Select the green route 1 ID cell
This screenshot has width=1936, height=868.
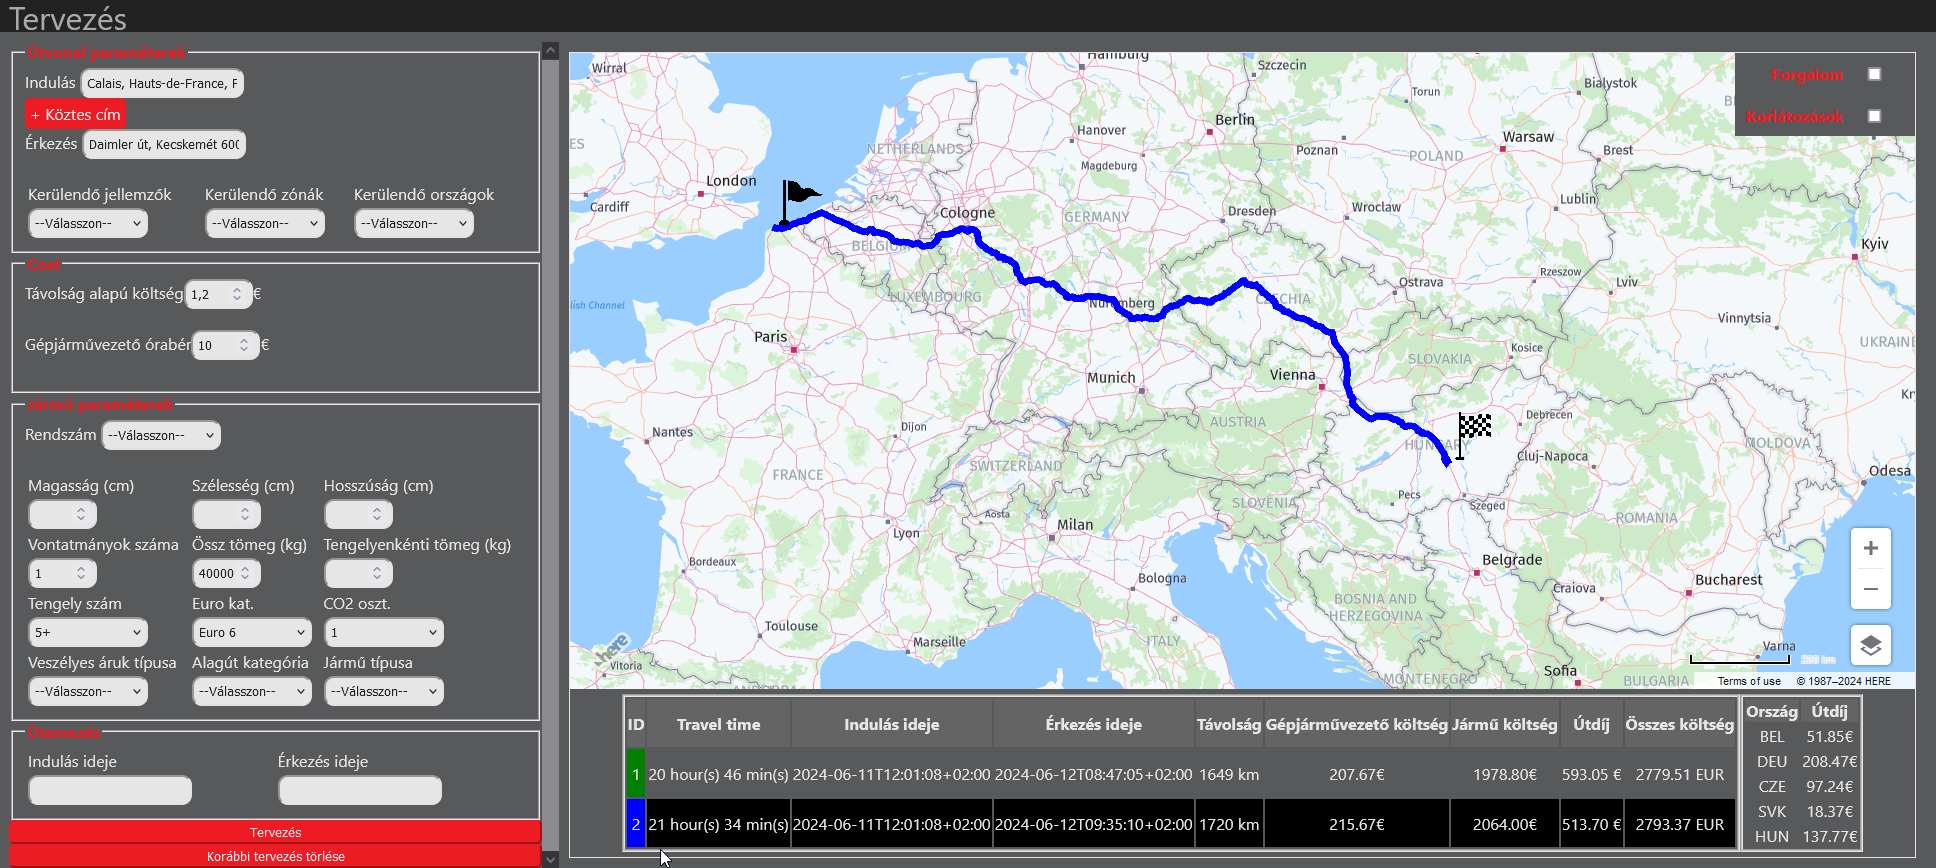(635, 775)
